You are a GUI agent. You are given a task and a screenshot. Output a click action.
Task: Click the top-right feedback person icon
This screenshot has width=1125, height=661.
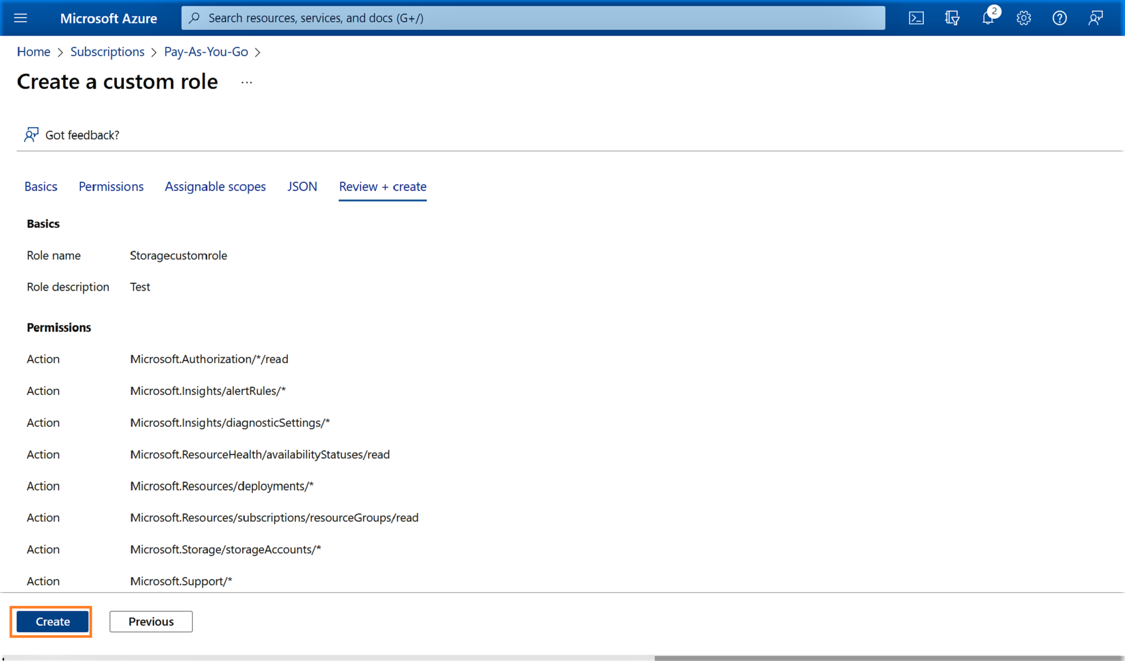[1096, 18]
